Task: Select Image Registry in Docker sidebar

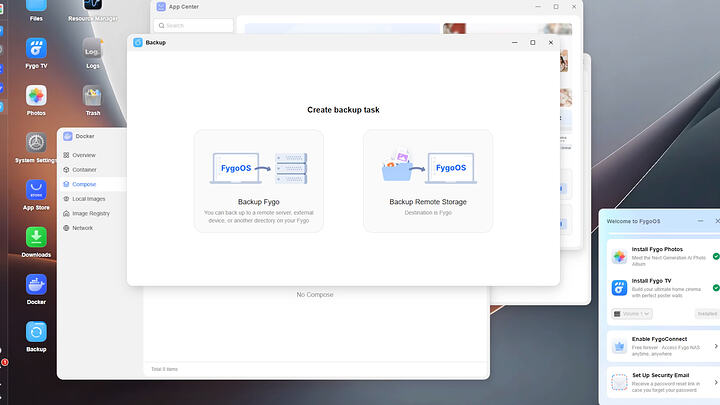Action: 90,214
